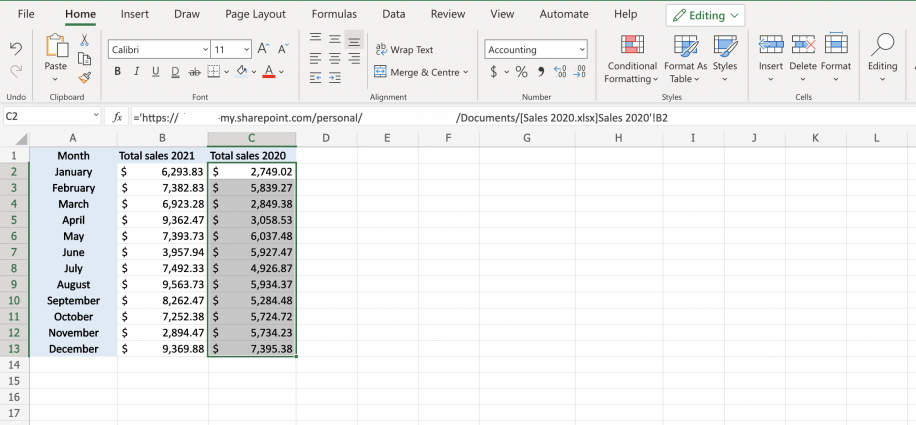Toggle Italic formatting
916x425 pixels.
pyautogui.click(x=136, y=72)
